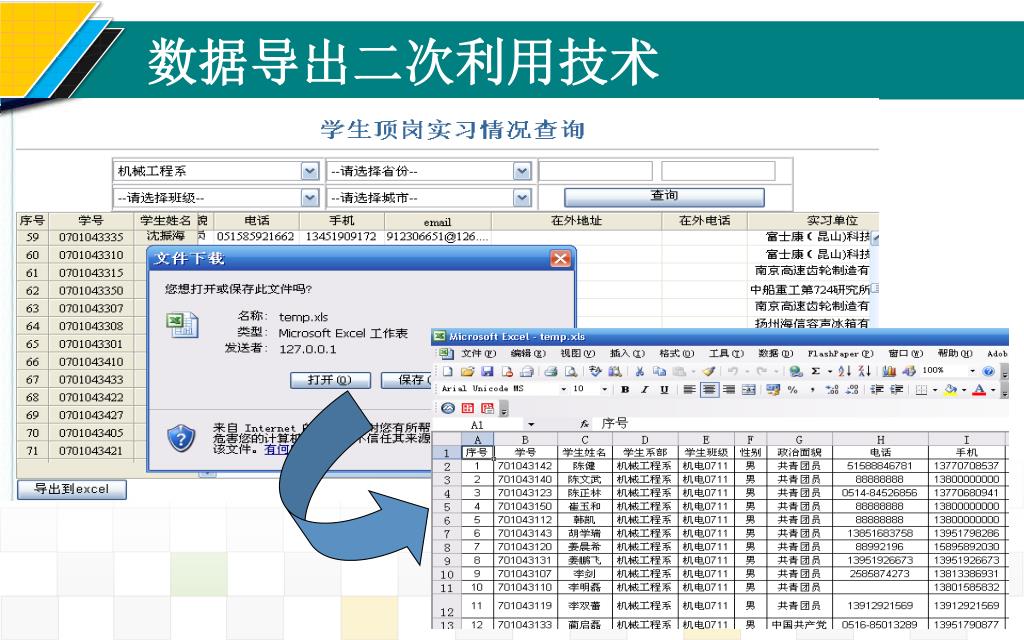Click the Print Preview magnifier icon
Screen dimensions: 1024x640
point(571,372)
